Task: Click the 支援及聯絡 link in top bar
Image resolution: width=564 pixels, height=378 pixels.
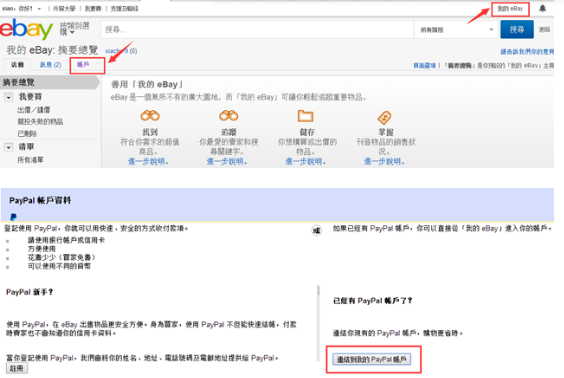Action: pos(124,9)
